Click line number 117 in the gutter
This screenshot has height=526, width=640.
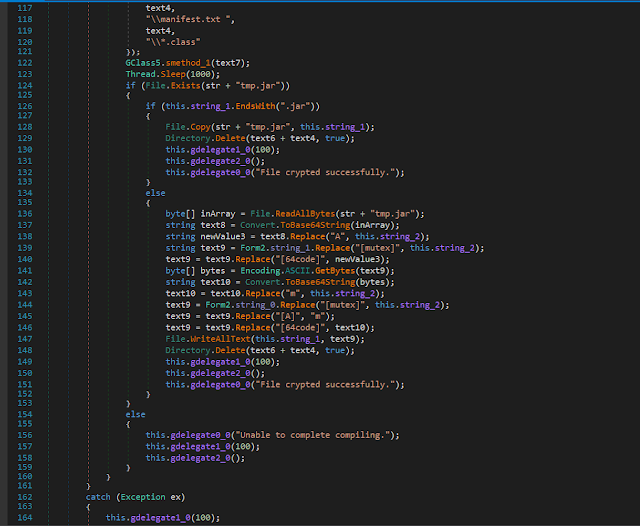[x=24, y=8]
